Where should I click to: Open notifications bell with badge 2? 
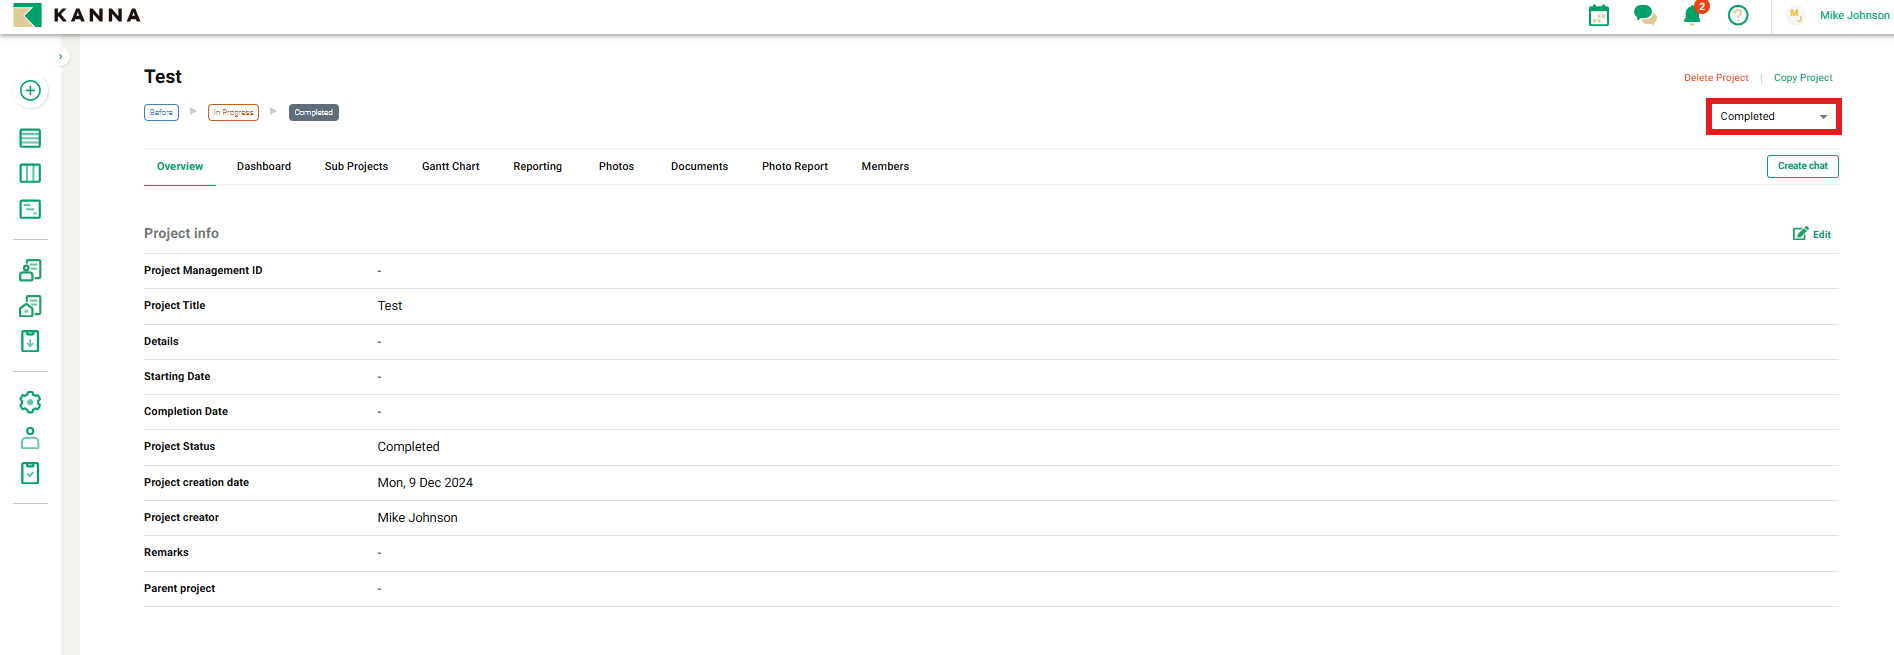pyautogui.click(x=1692, y=16)
